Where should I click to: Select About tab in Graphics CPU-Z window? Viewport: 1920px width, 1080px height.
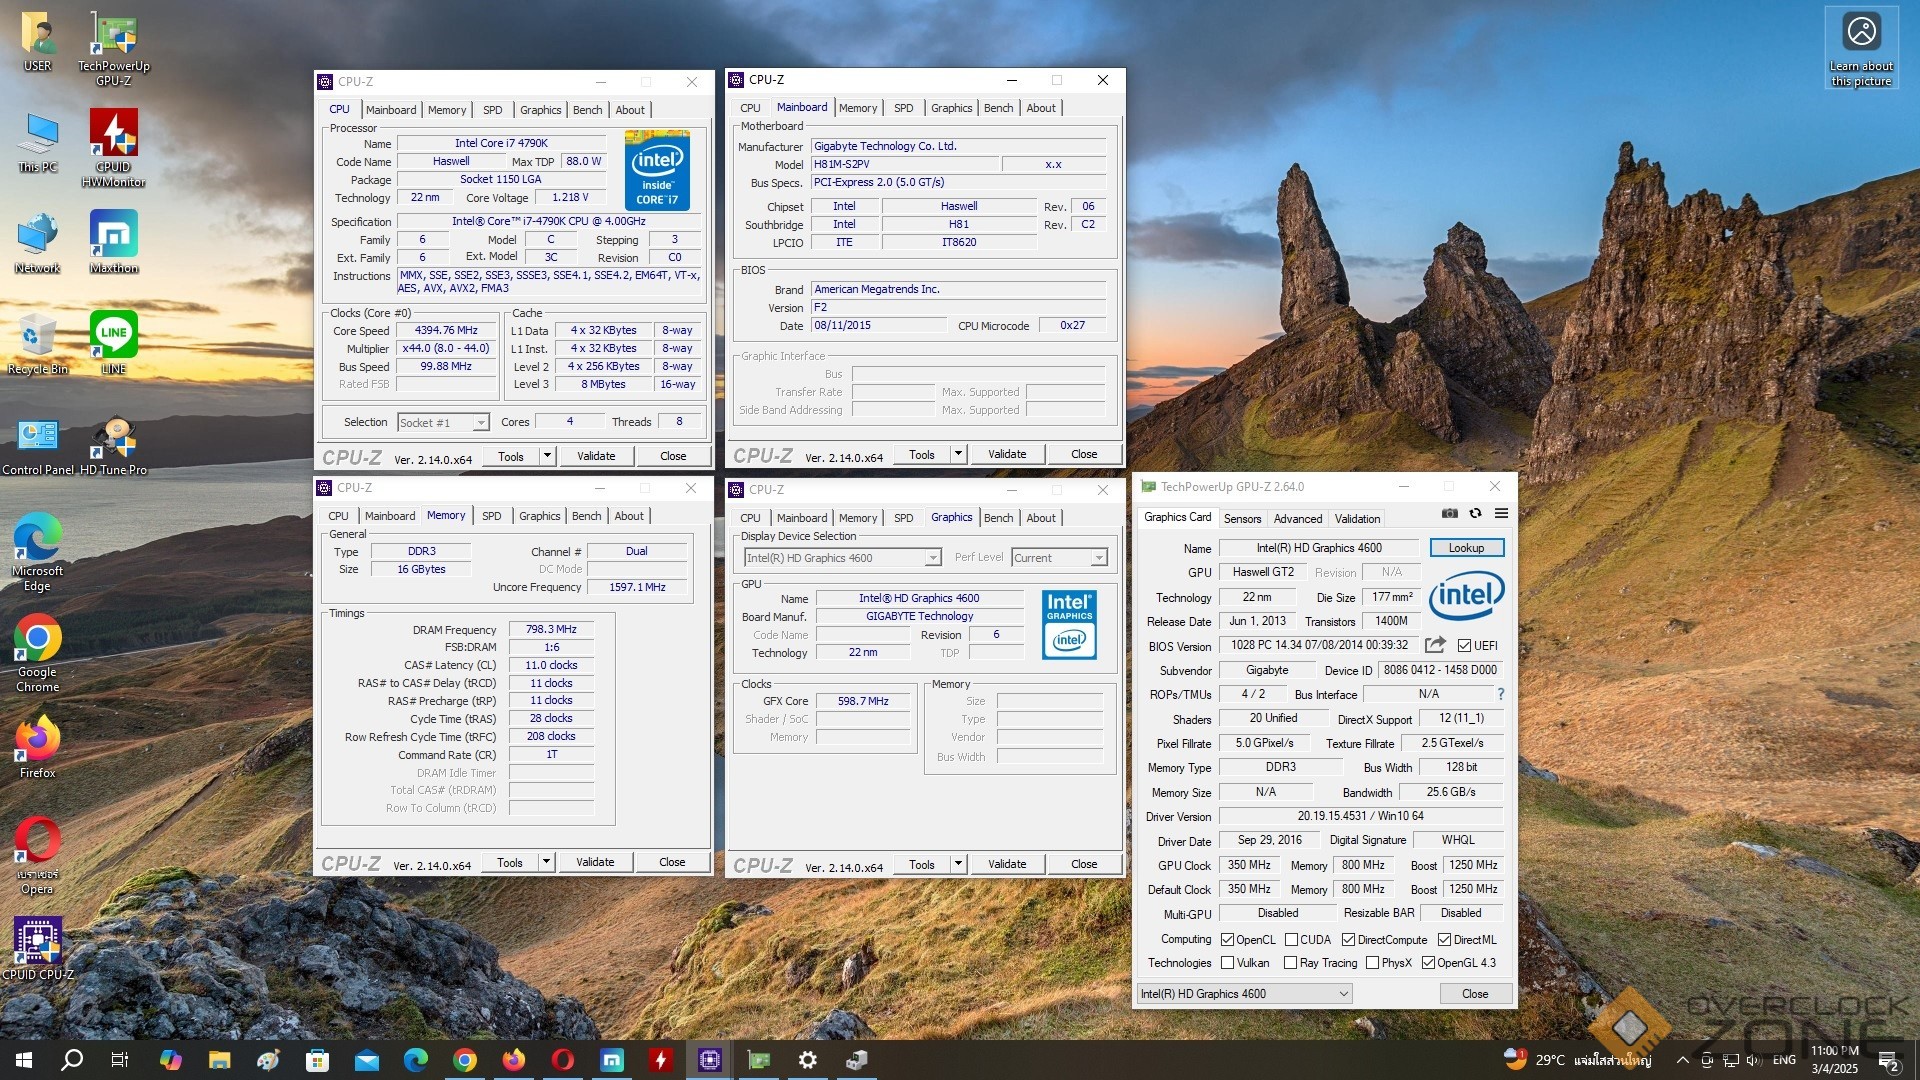(x=1040, y=518)
